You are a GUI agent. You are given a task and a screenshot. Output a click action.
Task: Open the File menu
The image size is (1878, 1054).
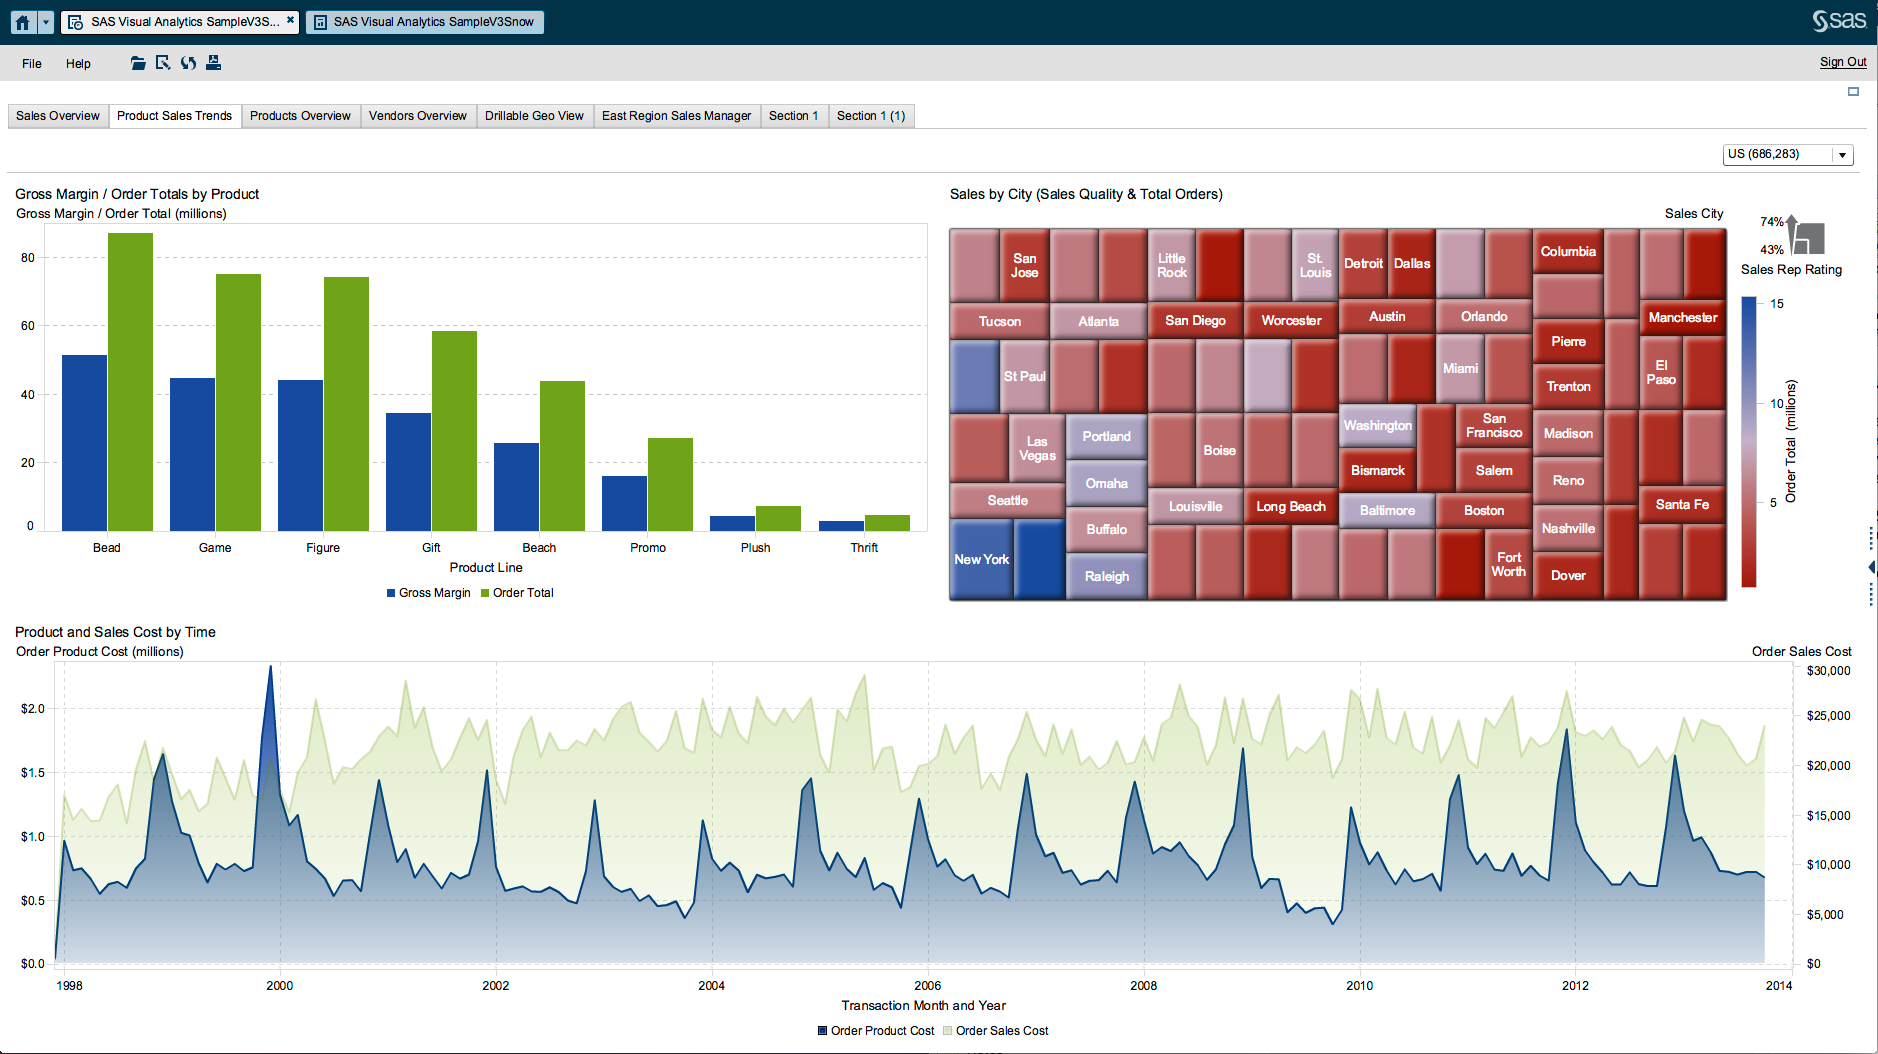click(x=31, y=63)
